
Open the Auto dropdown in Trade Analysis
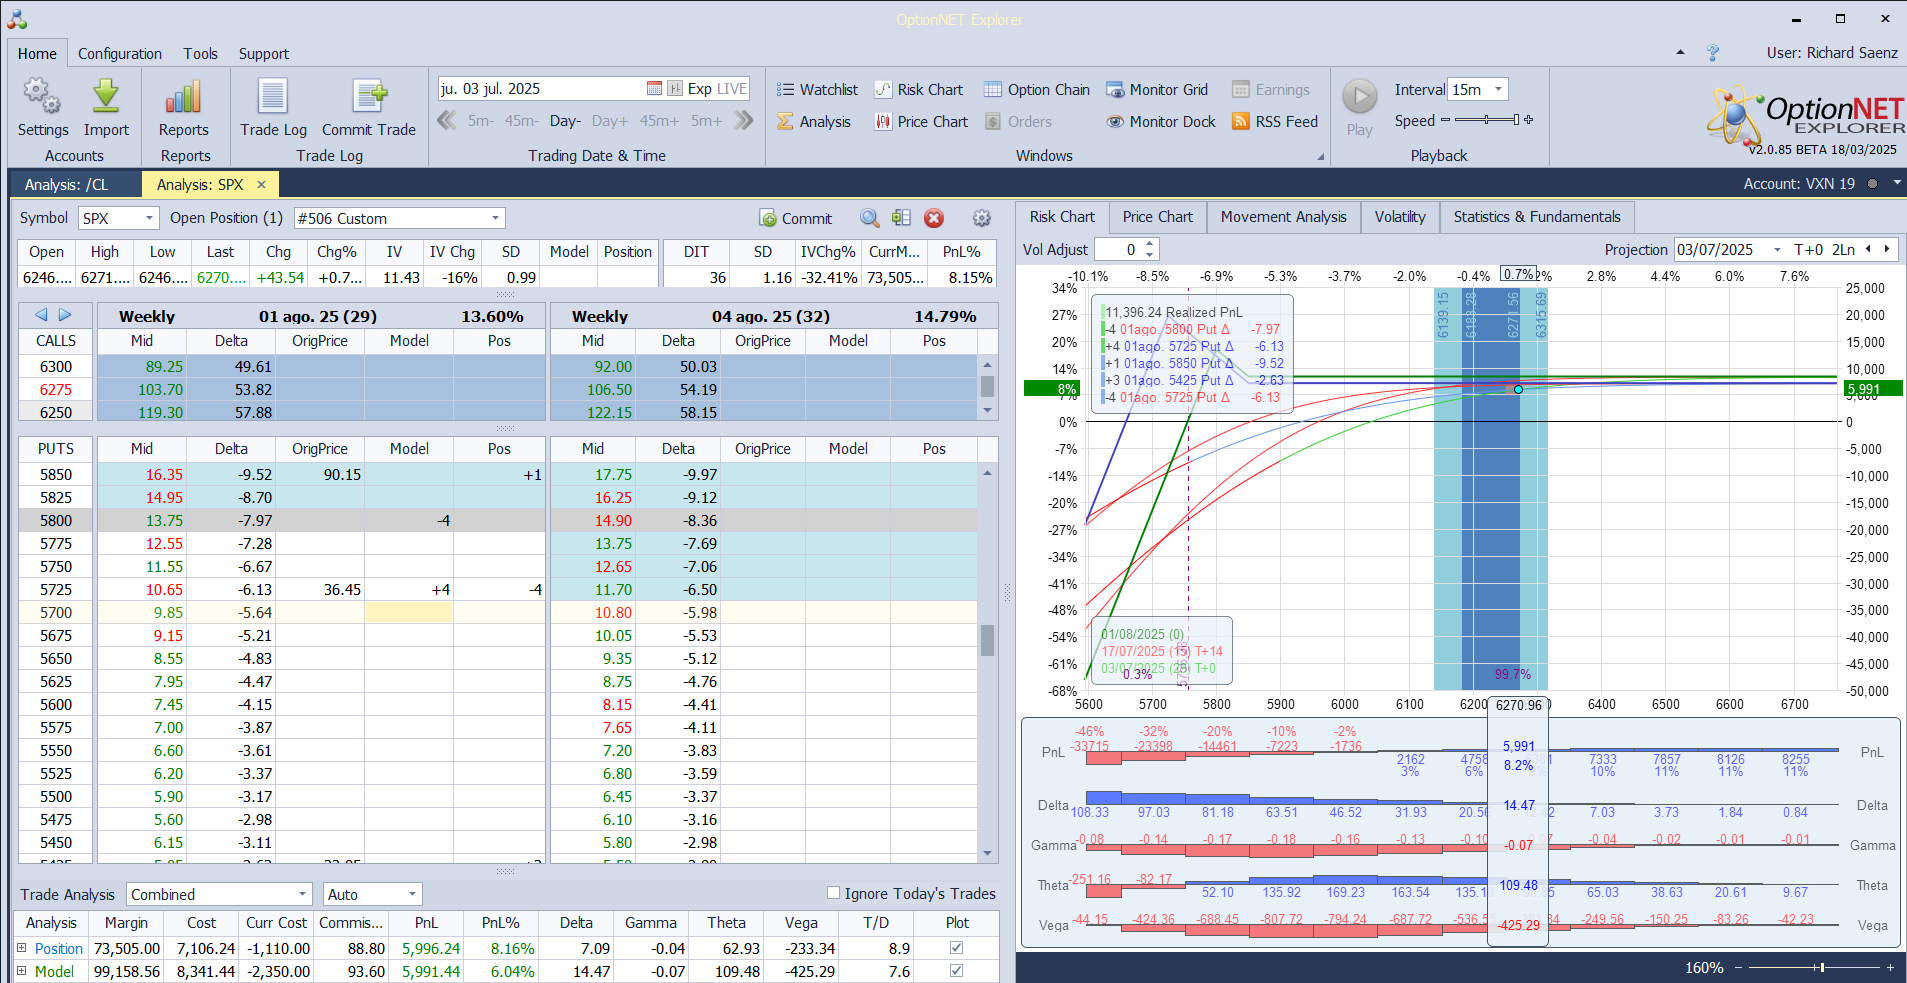(411, 894)
